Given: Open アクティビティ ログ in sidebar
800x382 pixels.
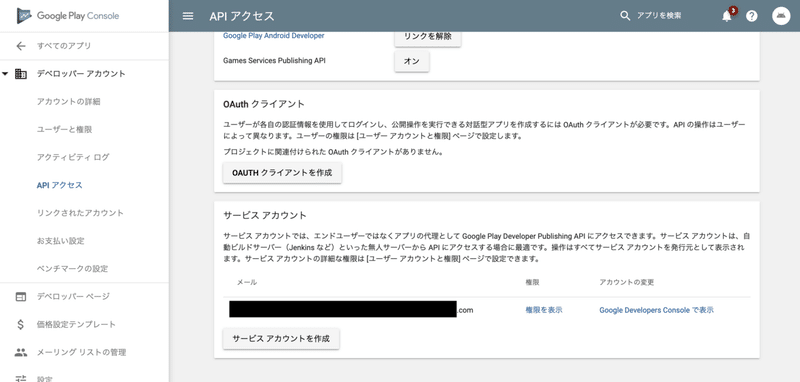Looking at the screenshot, I should tap(73, 157).
